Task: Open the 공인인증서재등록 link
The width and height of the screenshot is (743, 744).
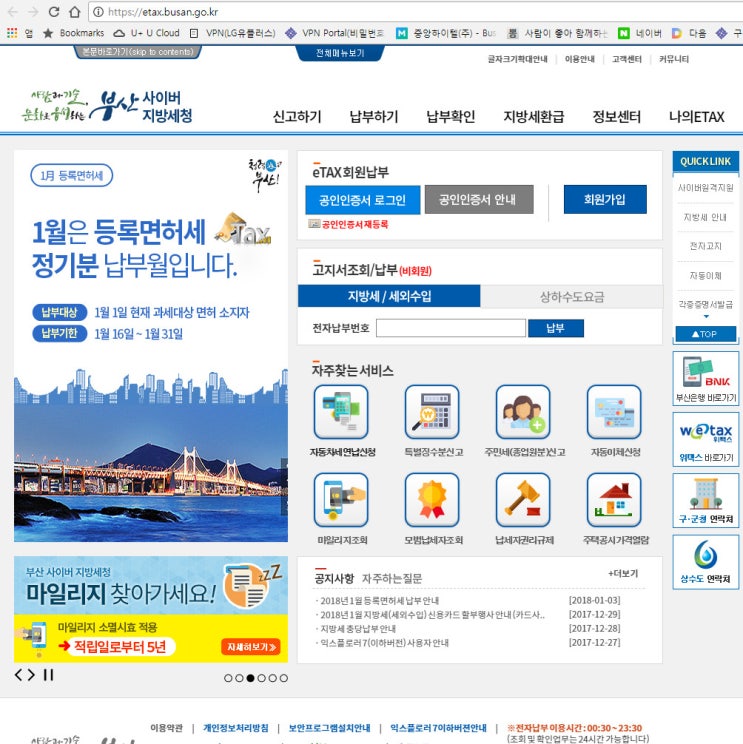Action: click(349, 224)
